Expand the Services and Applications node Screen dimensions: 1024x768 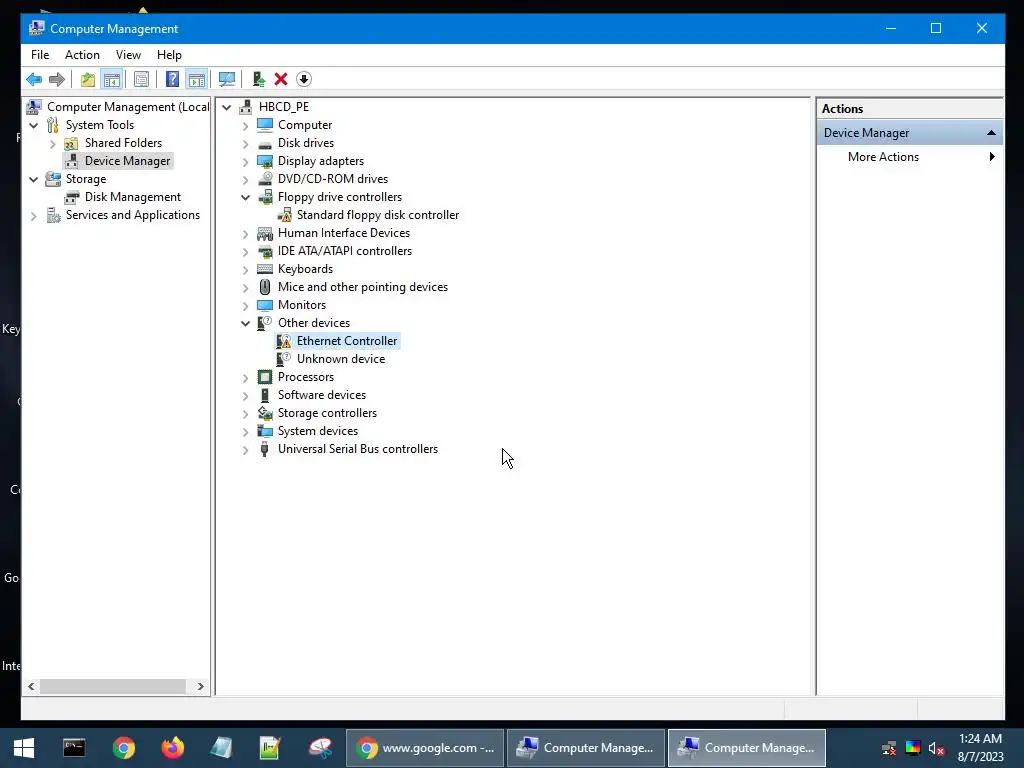coord(33,216)
